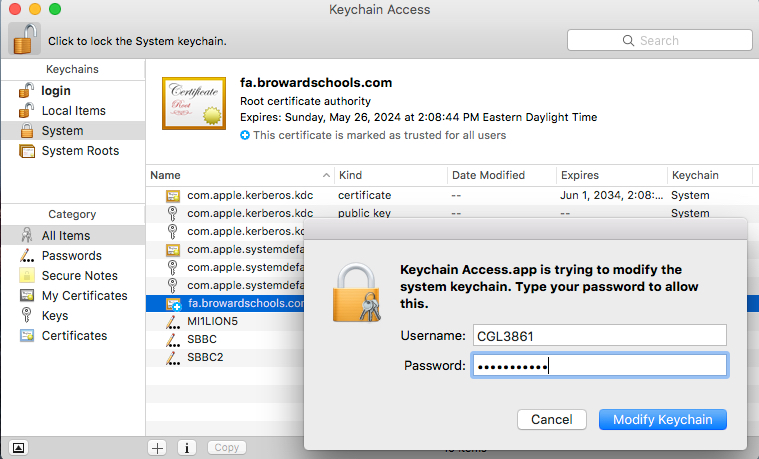Click the Password field in the dialog
This screenshot has height=459, width=759.
click(x=600, y=366)
